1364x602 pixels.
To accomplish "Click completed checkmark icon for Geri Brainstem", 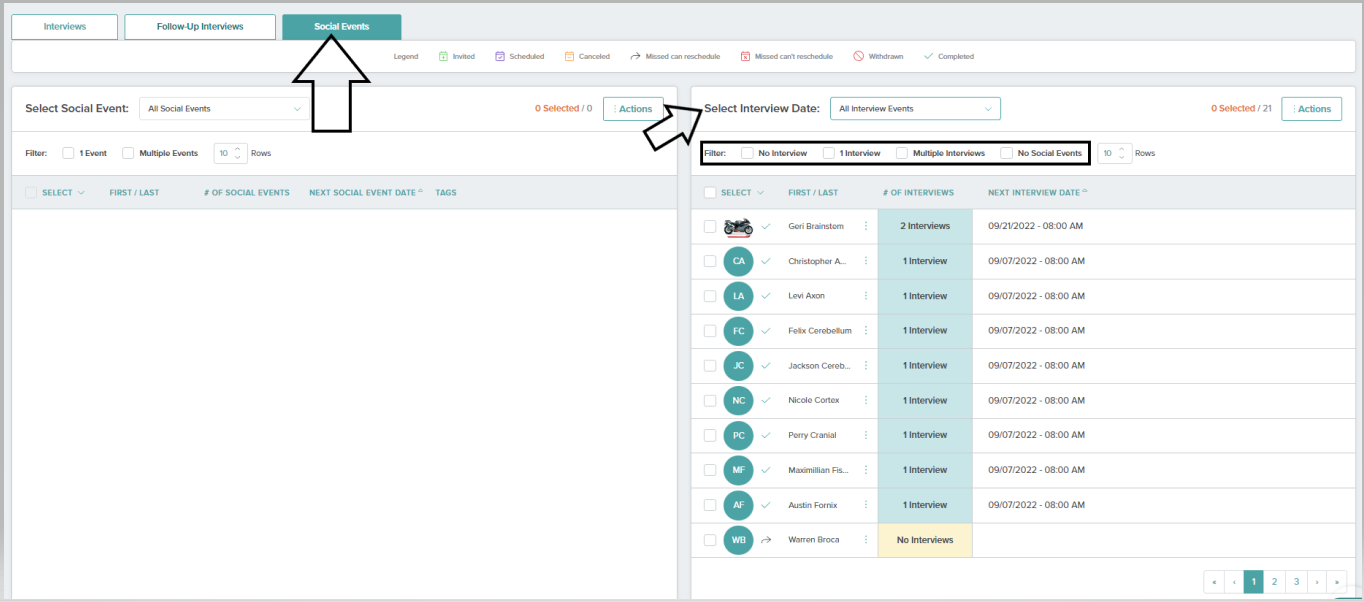I will coord(766,227).
